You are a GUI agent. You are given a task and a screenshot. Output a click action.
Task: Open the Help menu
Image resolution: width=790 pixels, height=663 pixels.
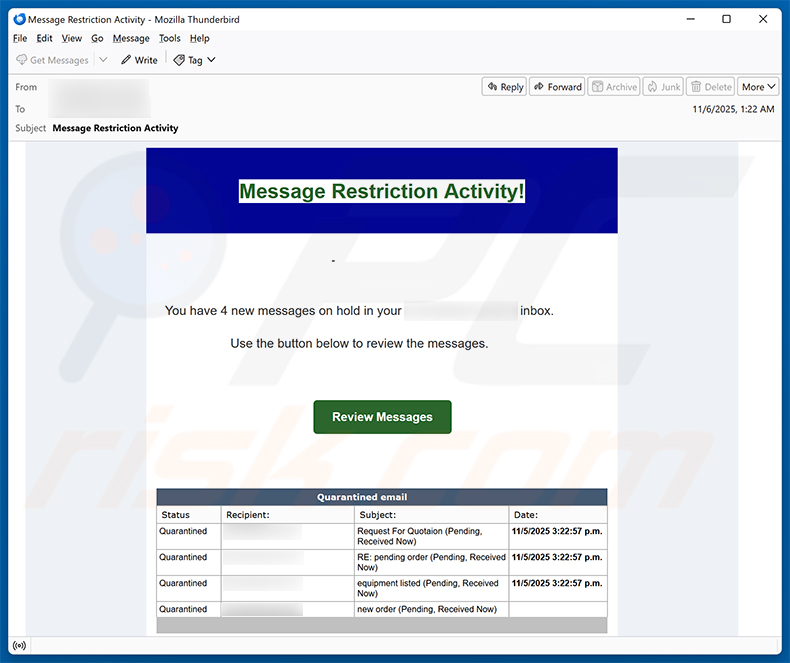(x=200, y=38)
